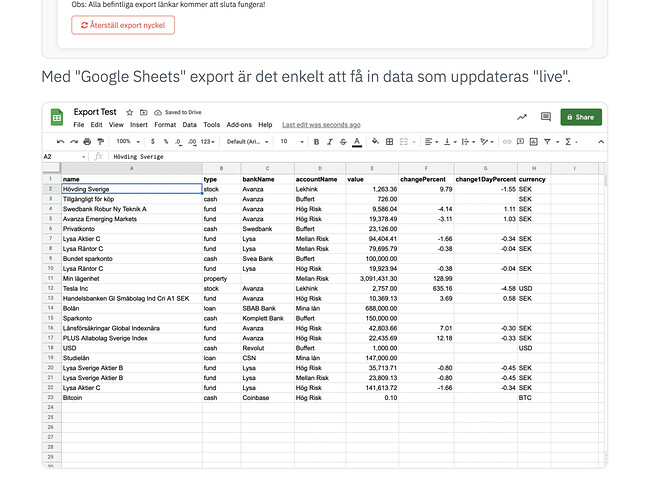This screenshot has height=500, width=649.
Task: Toggle bold formatting
Action: pyautogui.click(x=316, y=142)
